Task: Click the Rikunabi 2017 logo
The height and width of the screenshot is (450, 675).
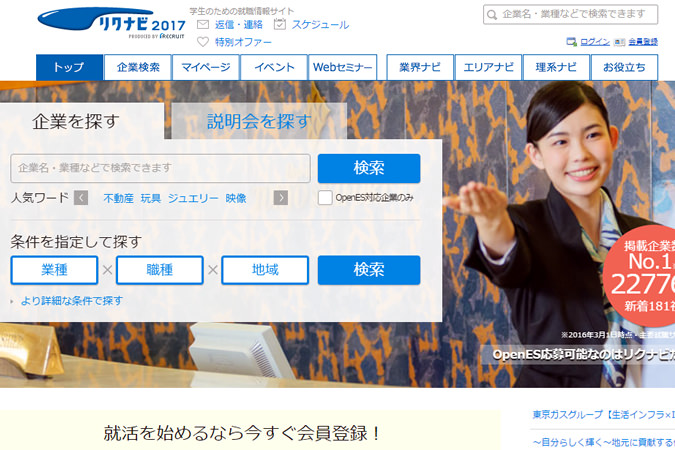Action: [111, 24]
